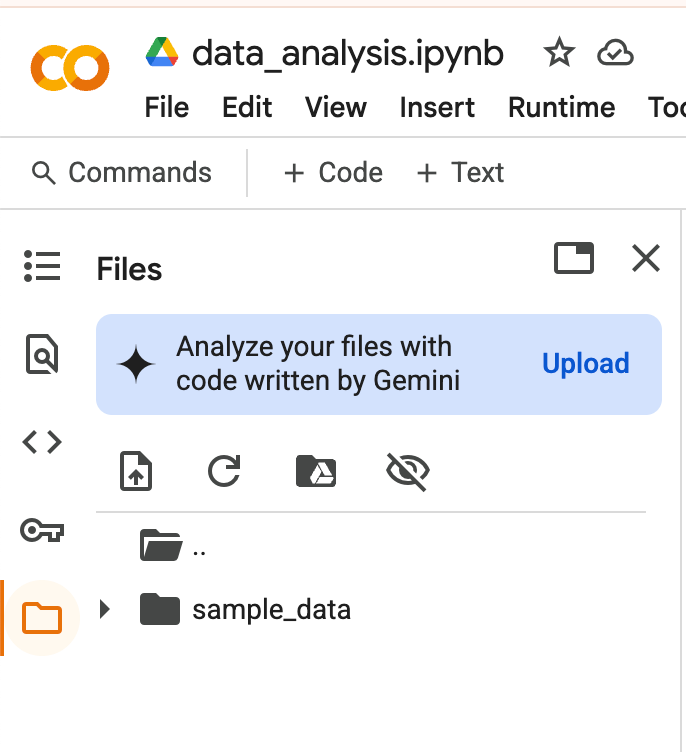Viewport: 686px width, 752px height.
Task: Toggle the show hidden files eye icon
Action: pos(408,471)
